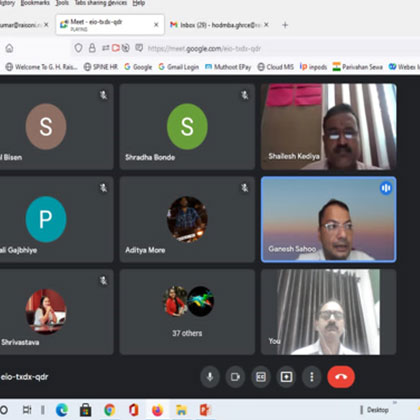Viewport: 420px width, 420px height.
Task: Open Welcome To G. H. Rais bookmark
Action: 42,67
